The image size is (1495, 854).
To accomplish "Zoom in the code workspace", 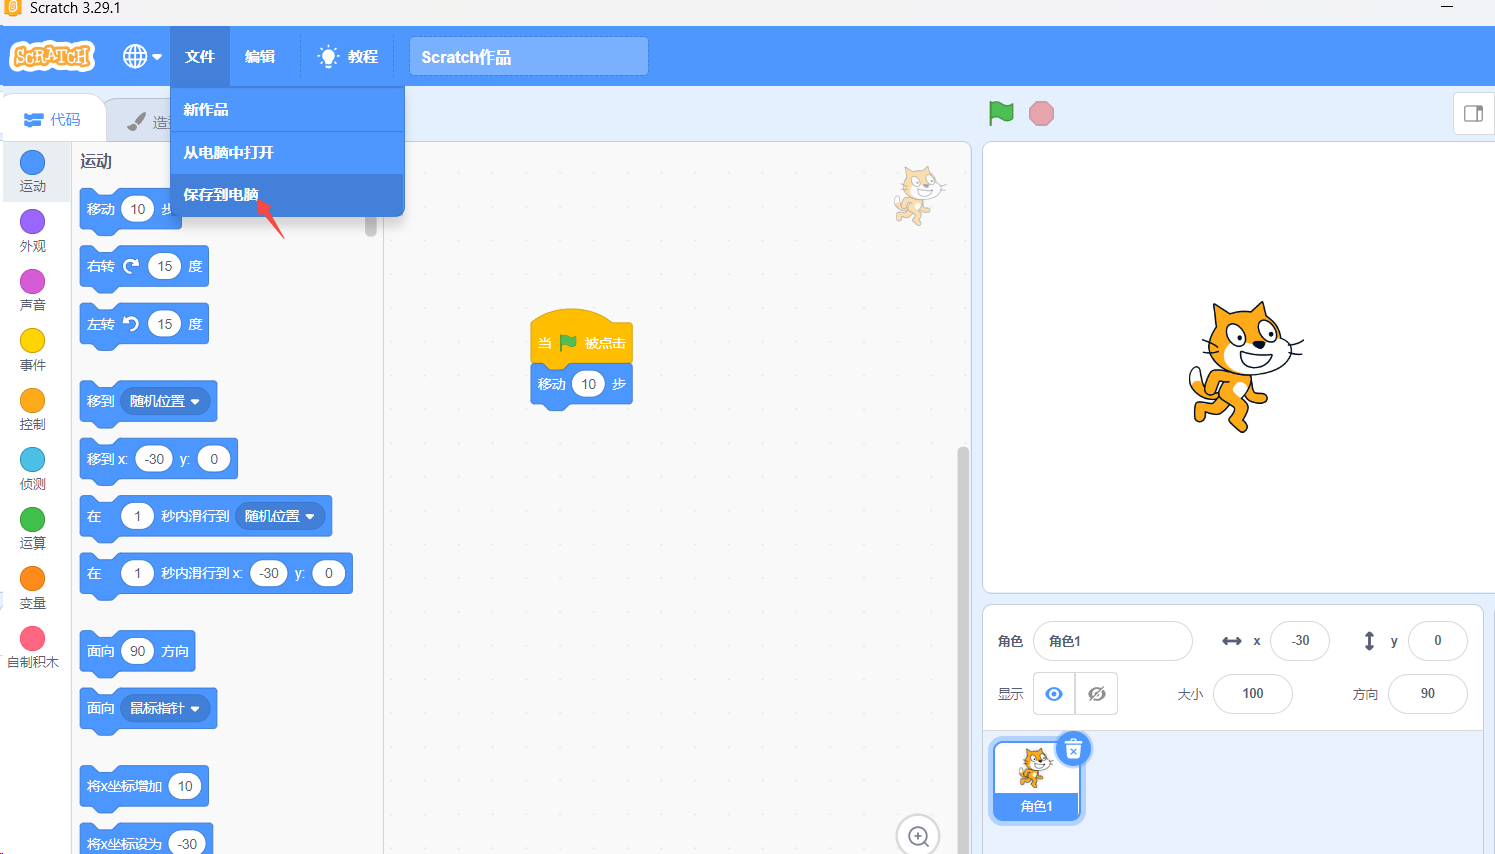I will pyautogui.click(x=918, y=836).
